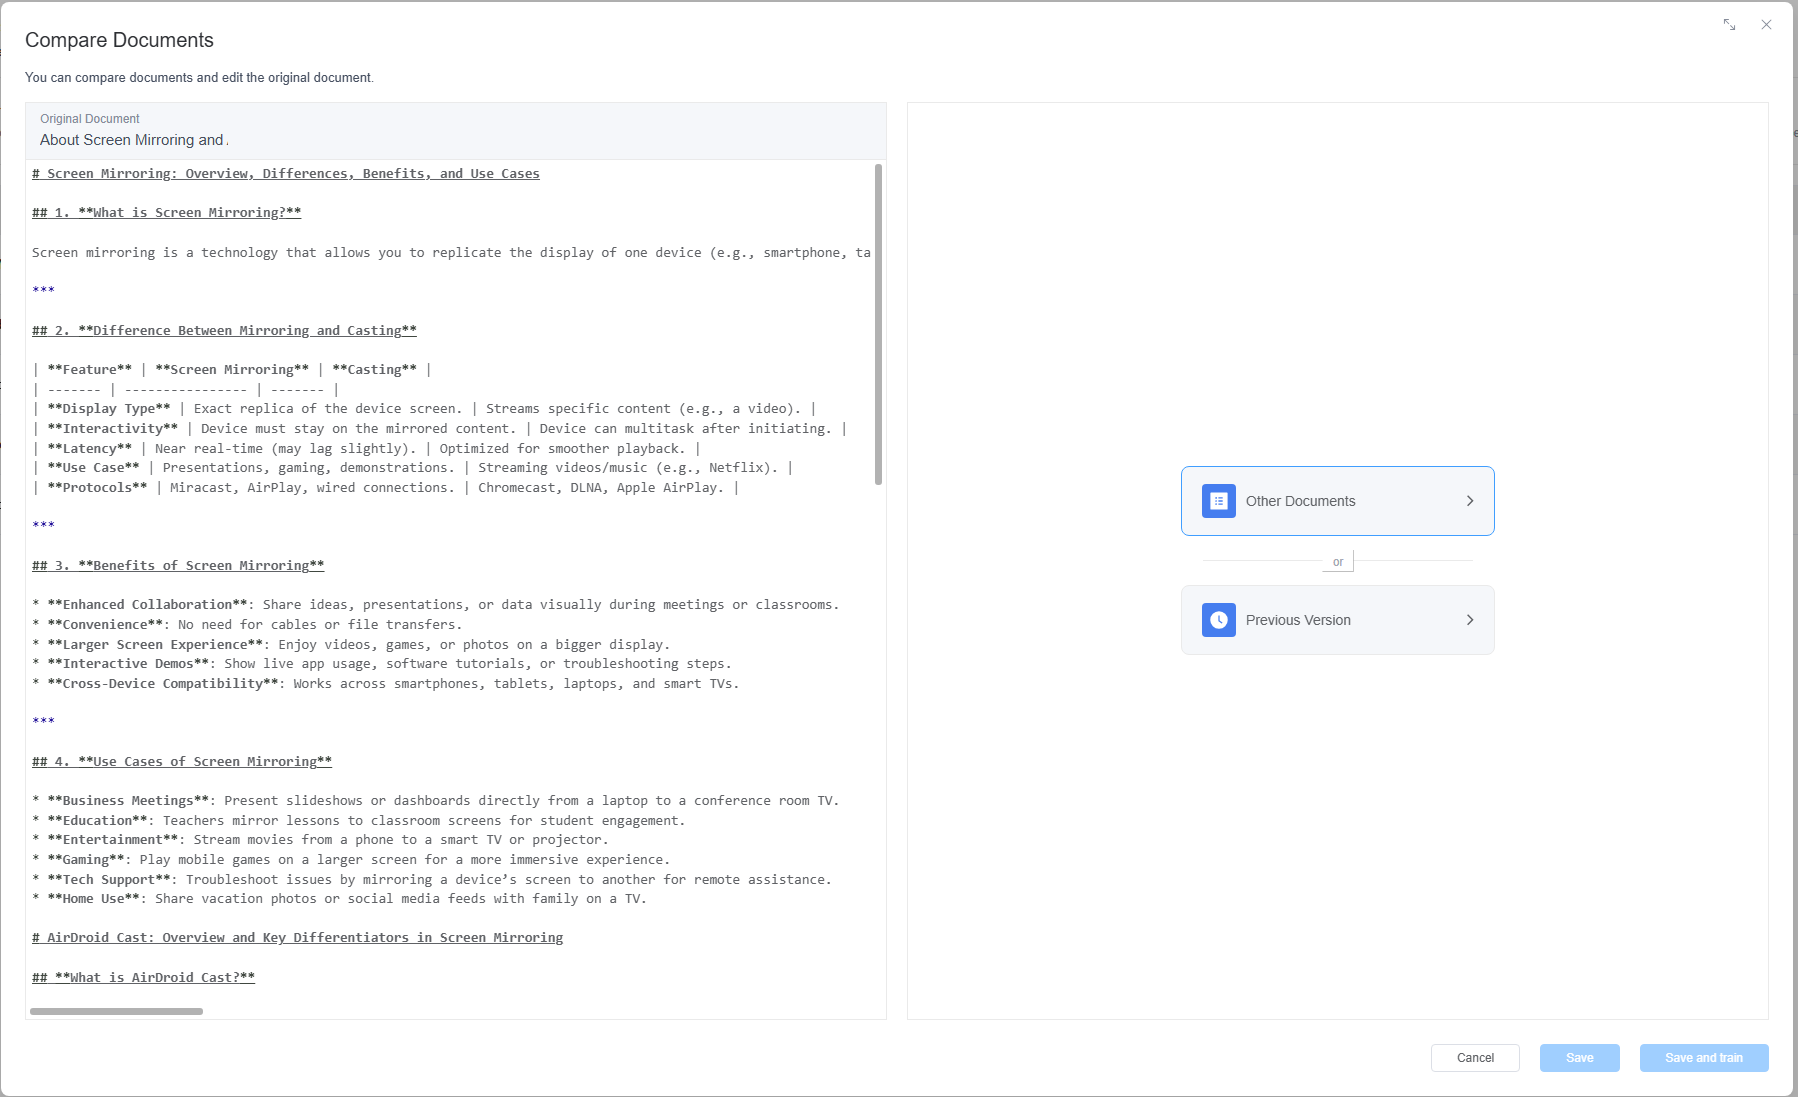Click the '**Latency**' table row
Viewport: 1798px width, 1097px height.
pos(366,449)
